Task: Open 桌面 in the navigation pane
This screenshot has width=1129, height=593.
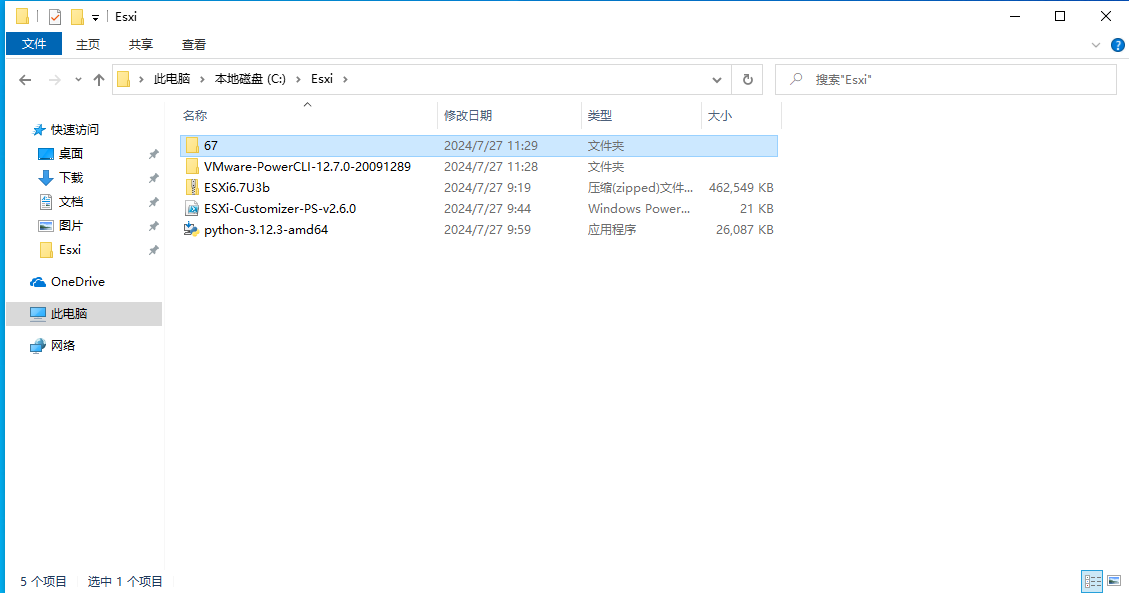Action: 71,153
